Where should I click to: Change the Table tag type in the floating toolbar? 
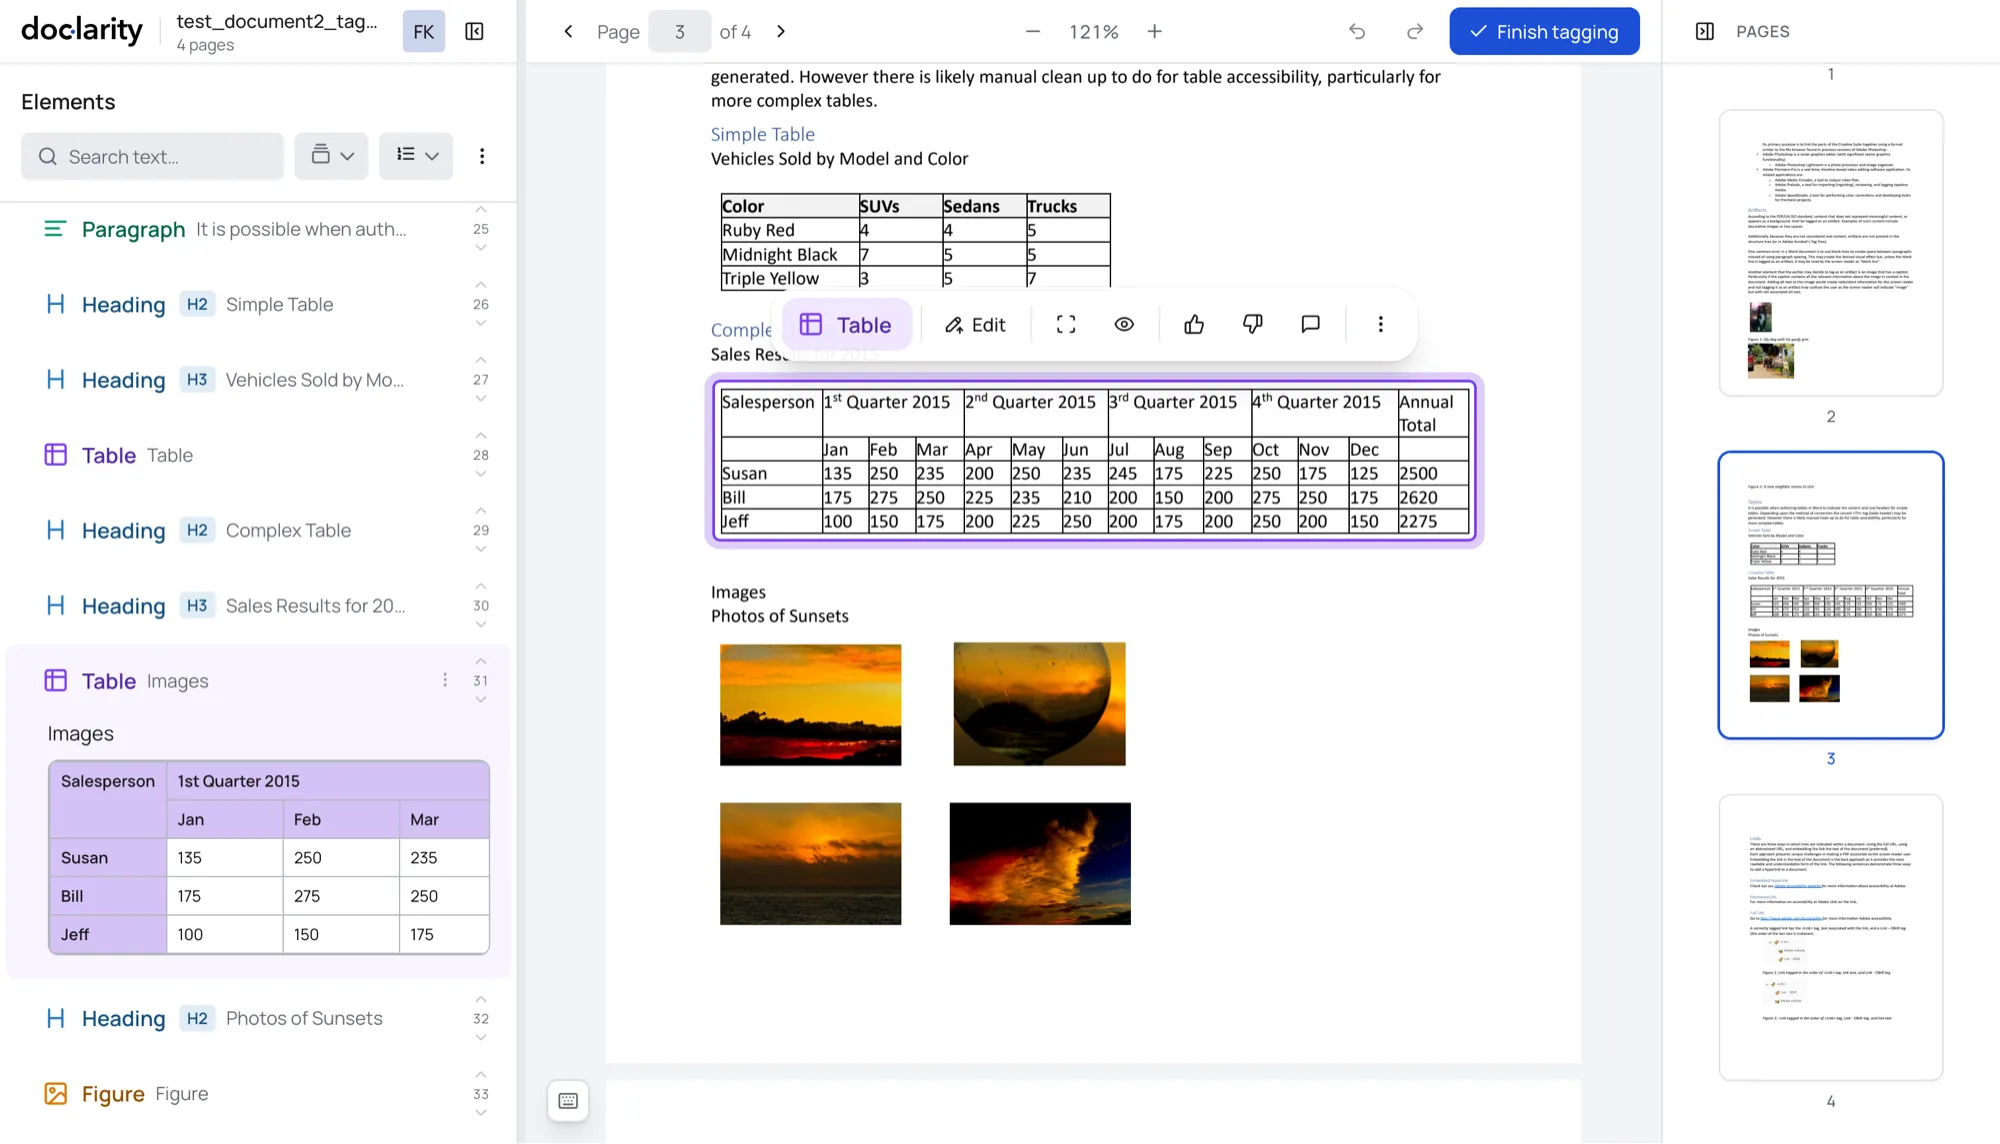point(846,324)
